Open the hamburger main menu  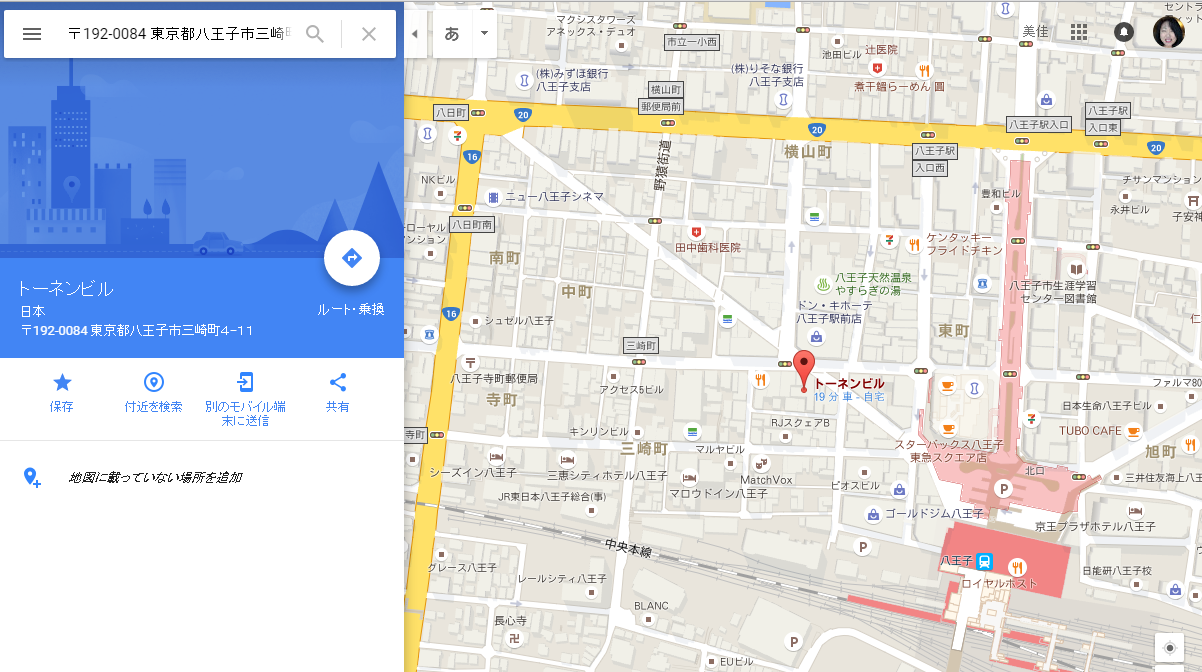32,34
